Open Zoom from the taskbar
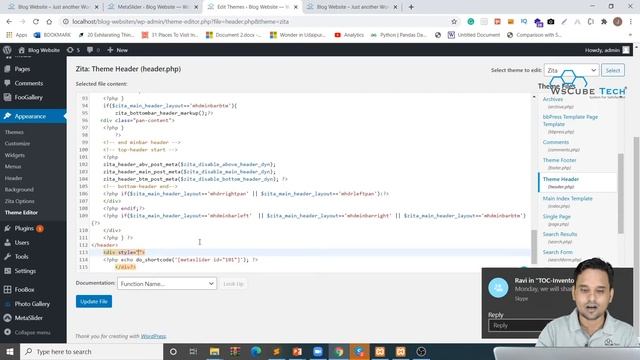640x360 pixels. coord(318,351)
